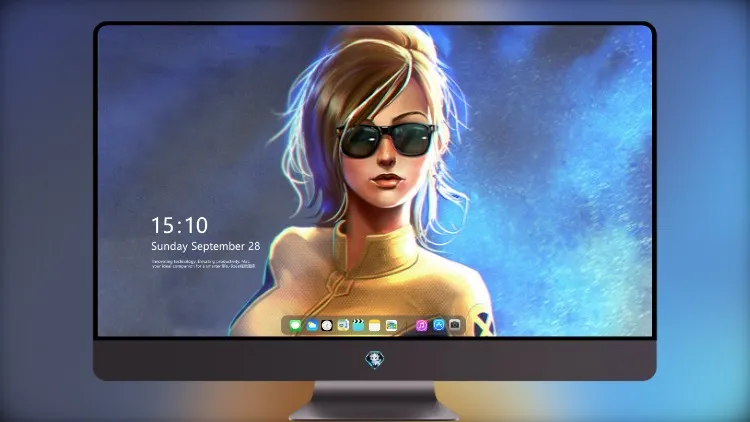Open the yellow Notes app in dock
Screen dimensions: 750x422
coord(375,326)
